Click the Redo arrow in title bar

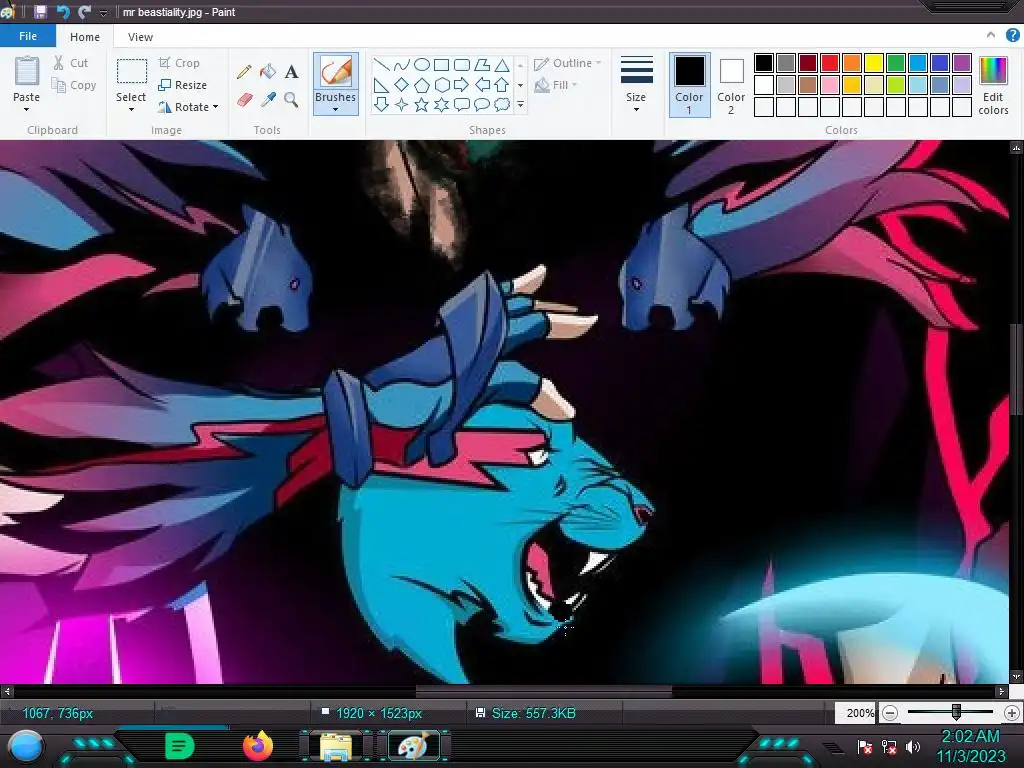tap(84, 12)
